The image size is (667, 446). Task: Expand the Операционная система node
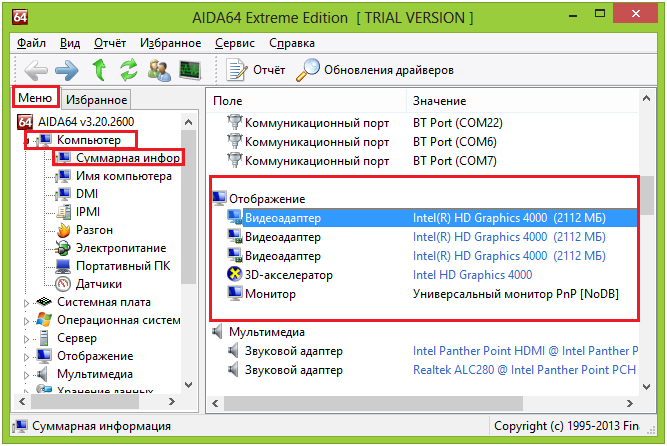[x=26, y=321]
